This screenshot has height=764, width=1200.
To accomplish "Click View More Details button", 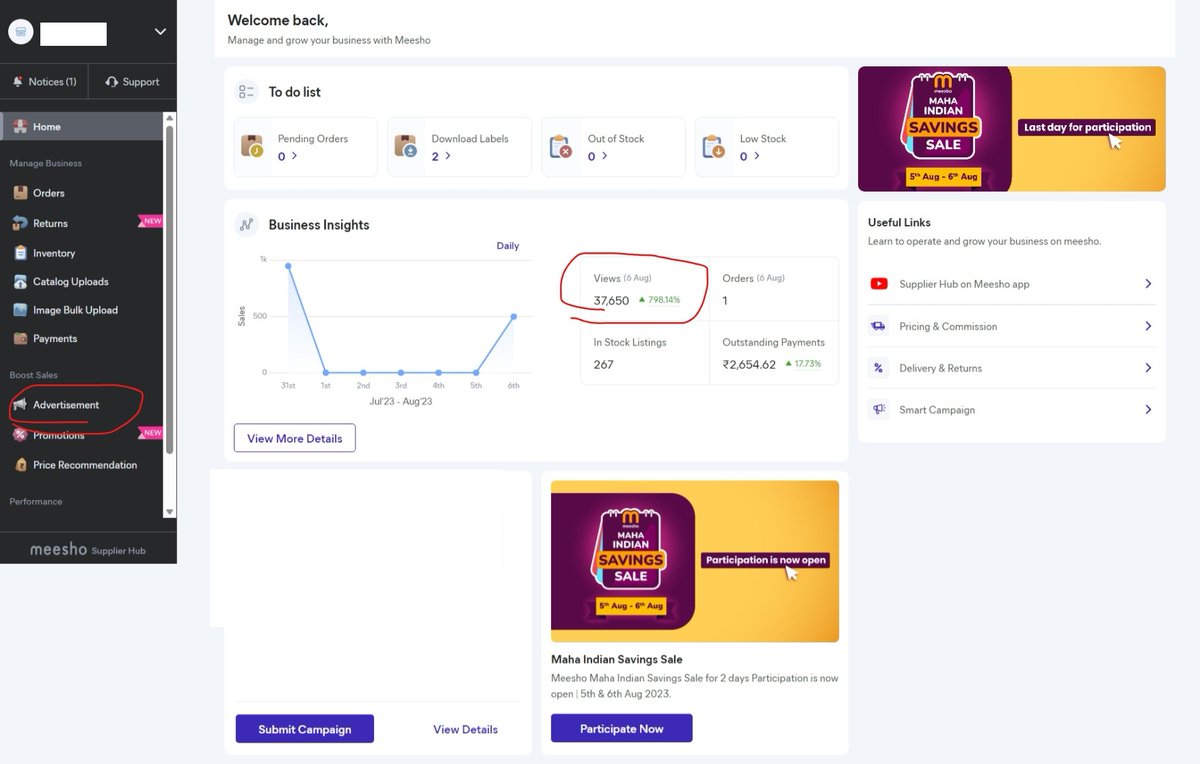I will click(295, 438).
